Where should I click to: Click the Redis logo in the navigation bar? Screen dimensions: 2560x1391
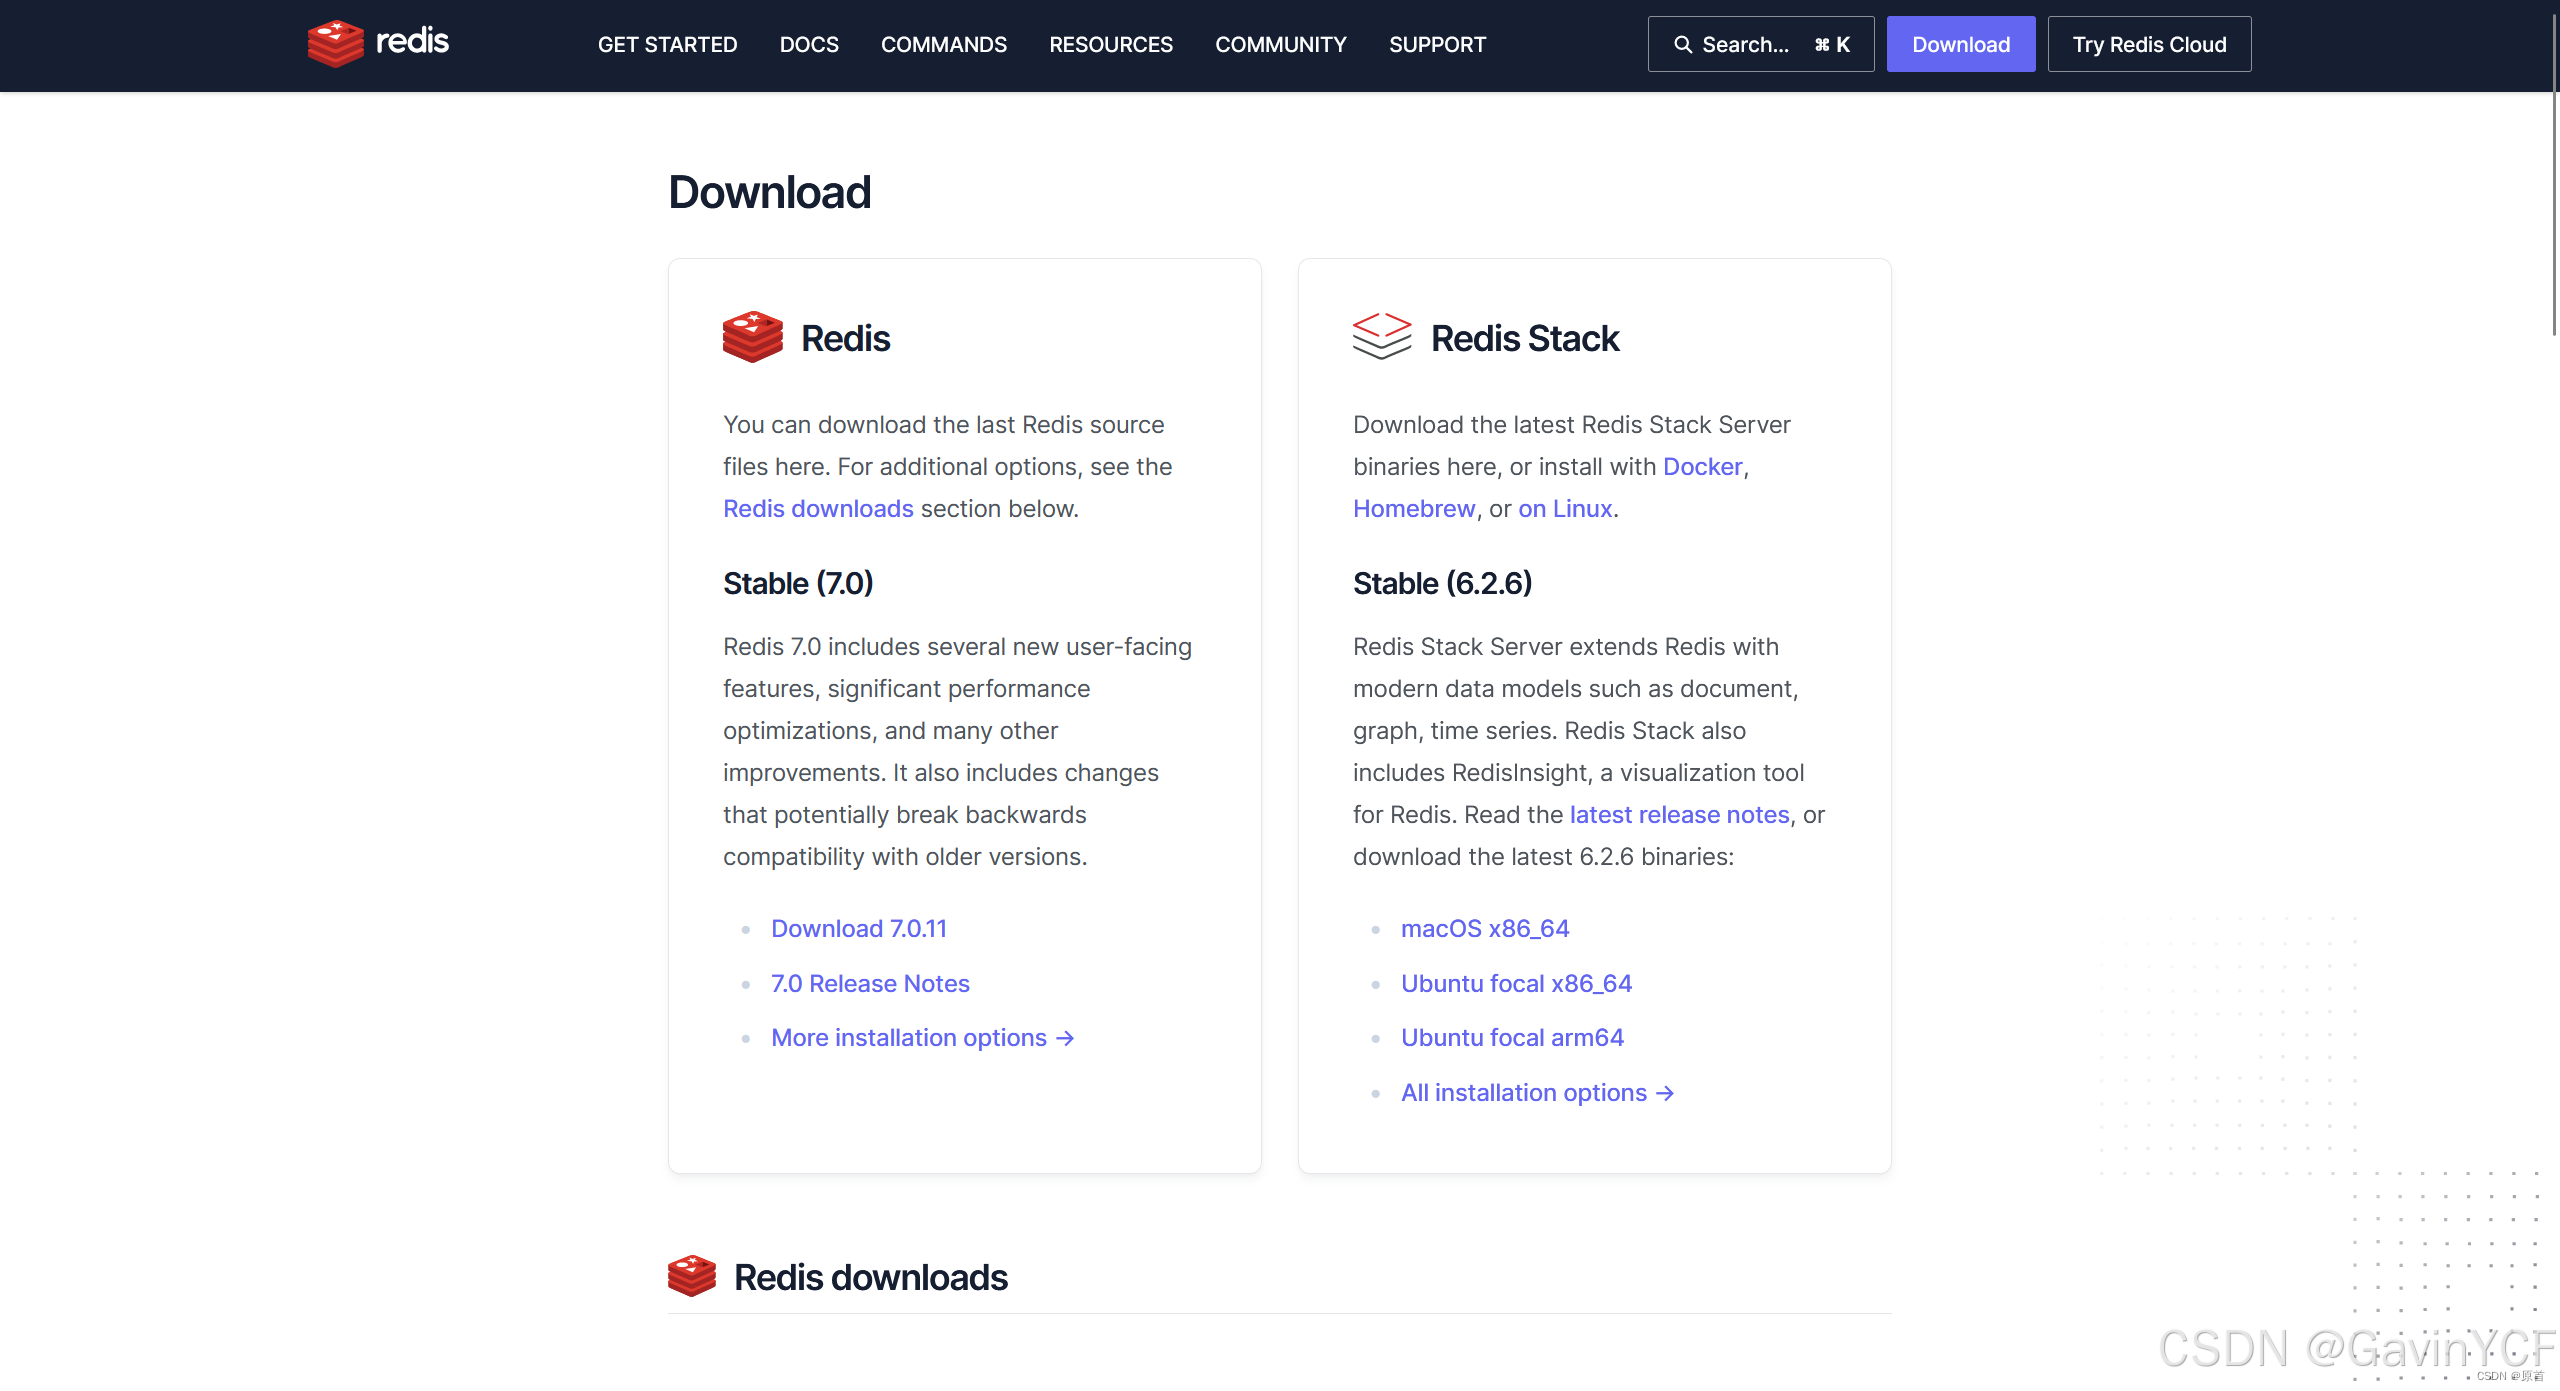[377, 43]
